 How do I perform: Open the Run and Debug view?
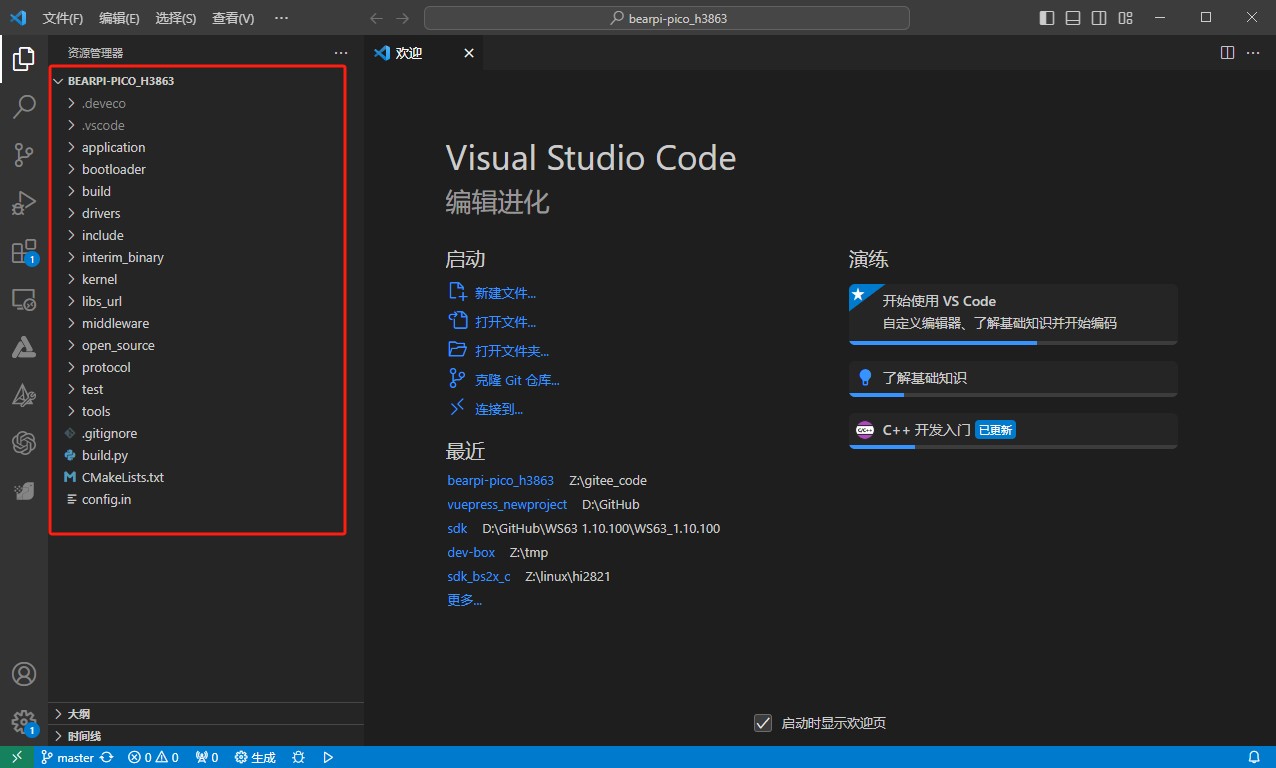point(24,203)
